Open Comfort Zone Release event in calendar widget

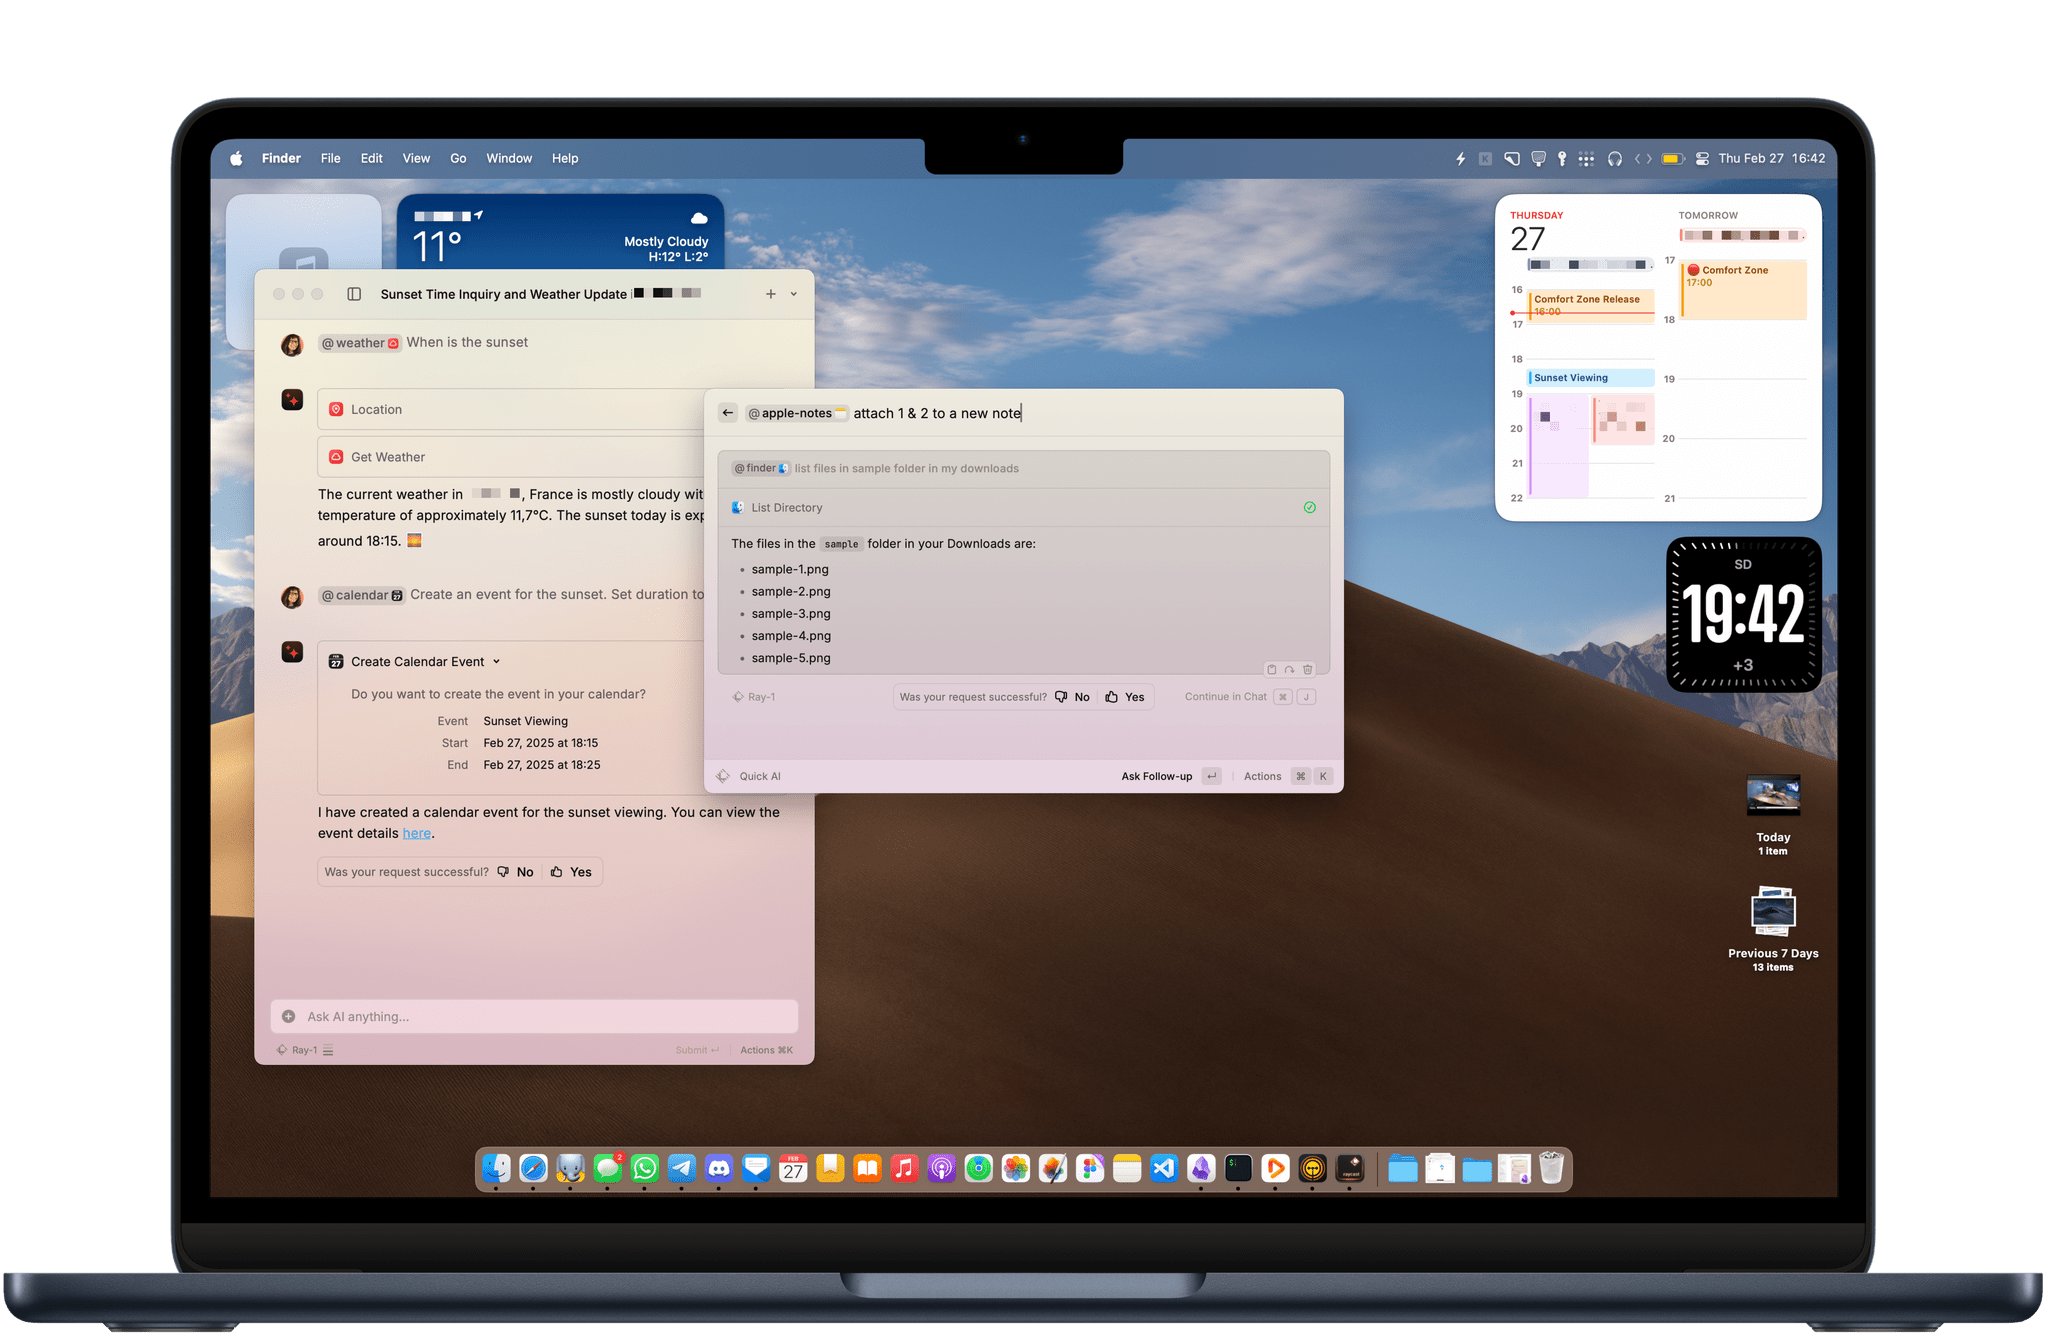[1591, 304]
